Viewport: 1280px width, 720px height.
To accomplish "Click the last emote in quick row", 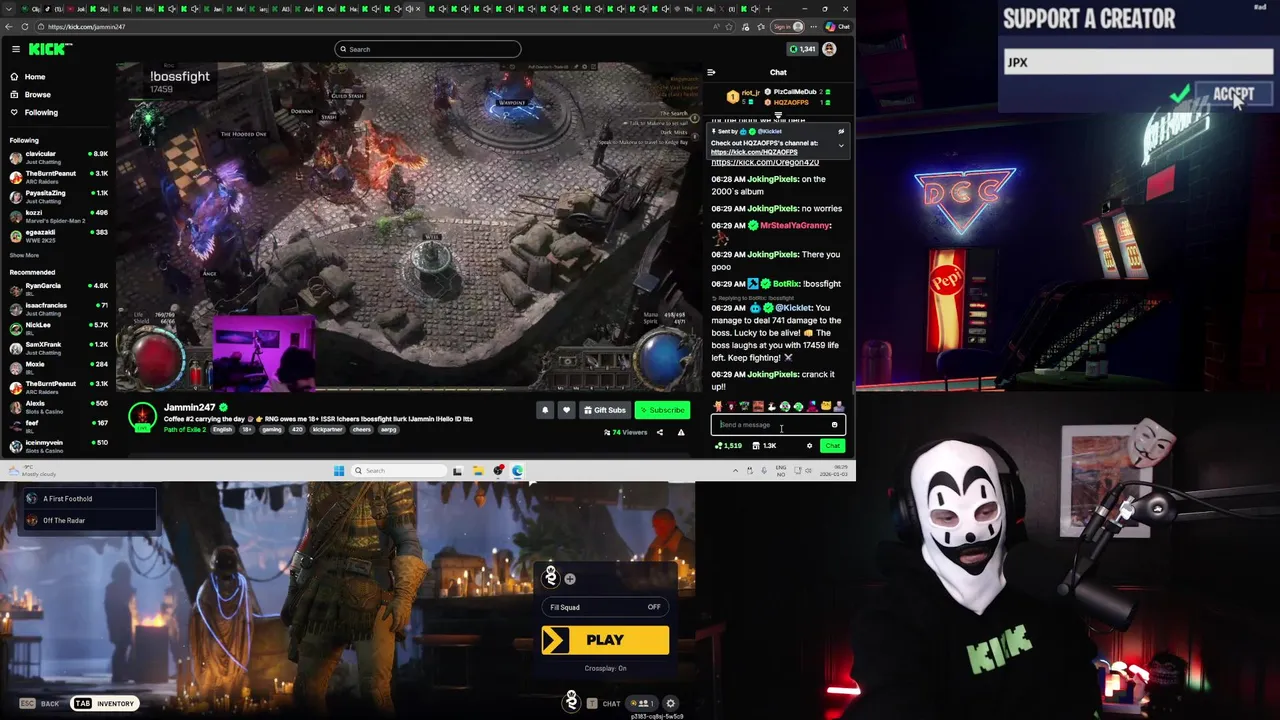I will [839, 406].
